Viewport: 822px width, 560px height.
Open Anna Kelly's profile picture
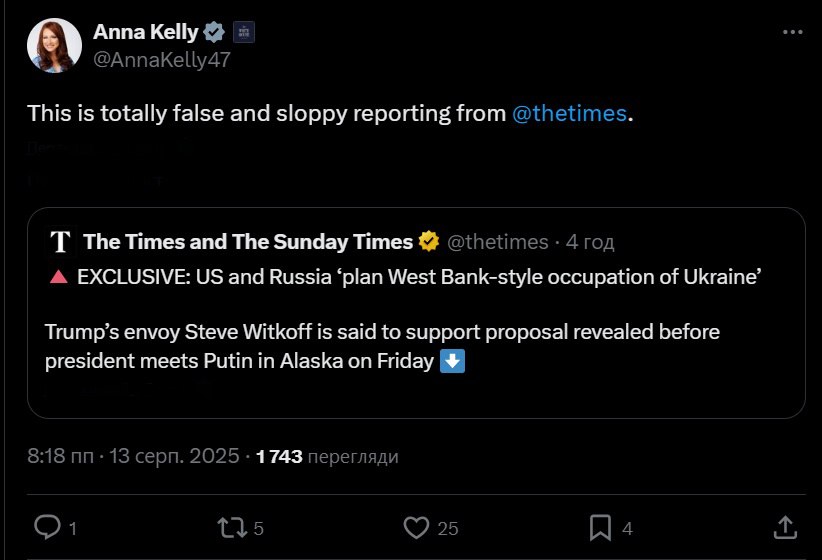point(55,45)
